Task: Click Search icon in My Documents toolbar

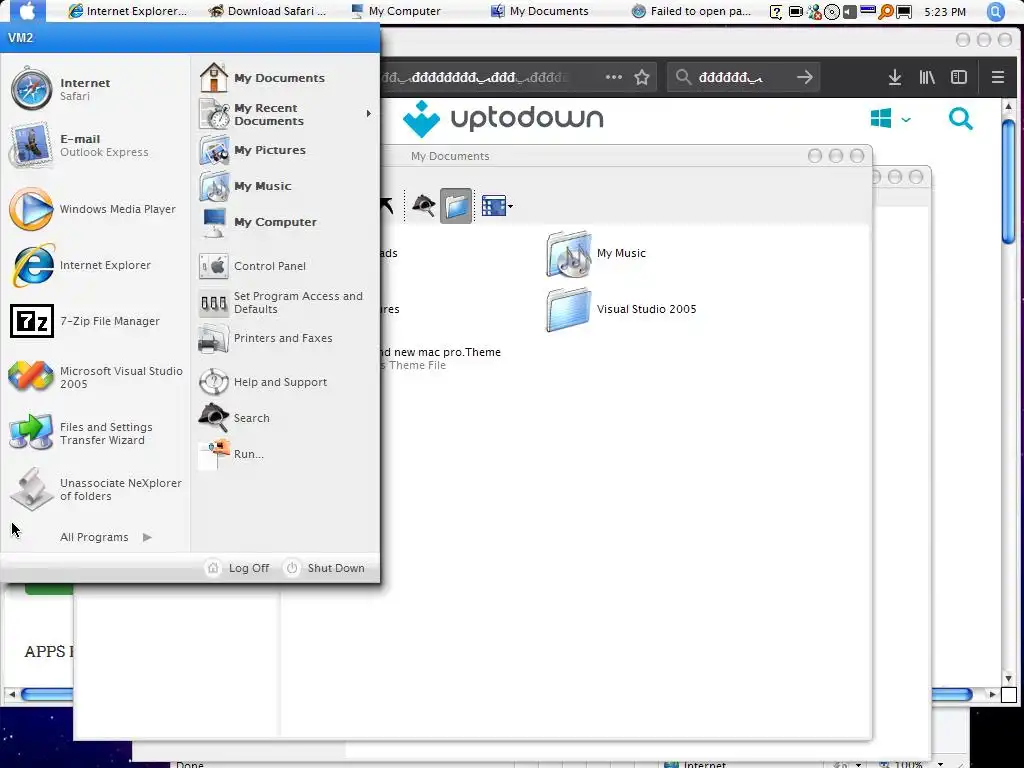Action: pyautogui.click(x=424, y=206)
